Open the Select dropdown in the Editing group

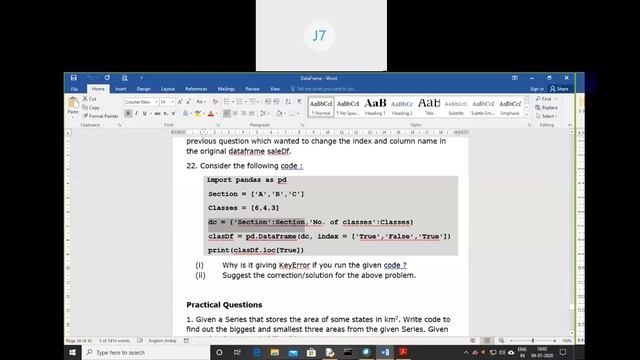click(546, 116)
